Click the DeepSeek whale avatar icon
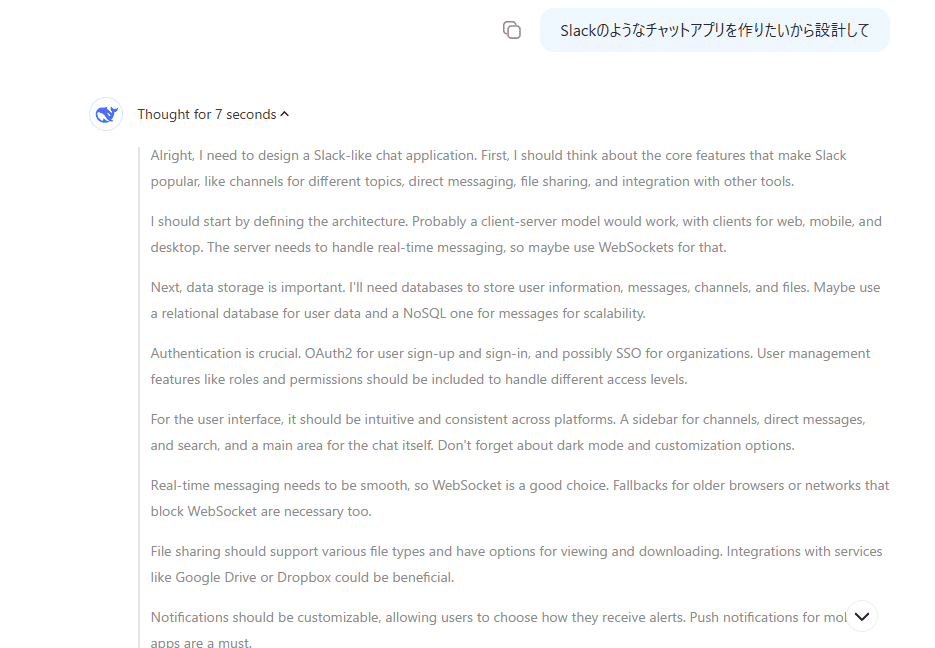Viewport: 935px width, 648px height. (106, 115)
